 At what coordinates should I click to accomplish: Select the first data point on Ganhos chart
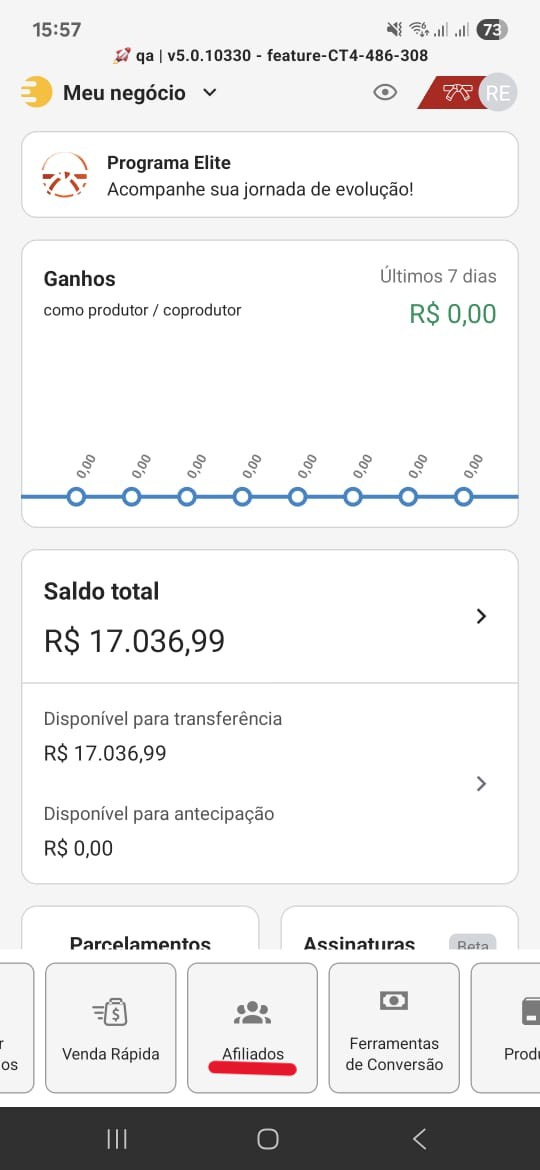coord(76,496)
